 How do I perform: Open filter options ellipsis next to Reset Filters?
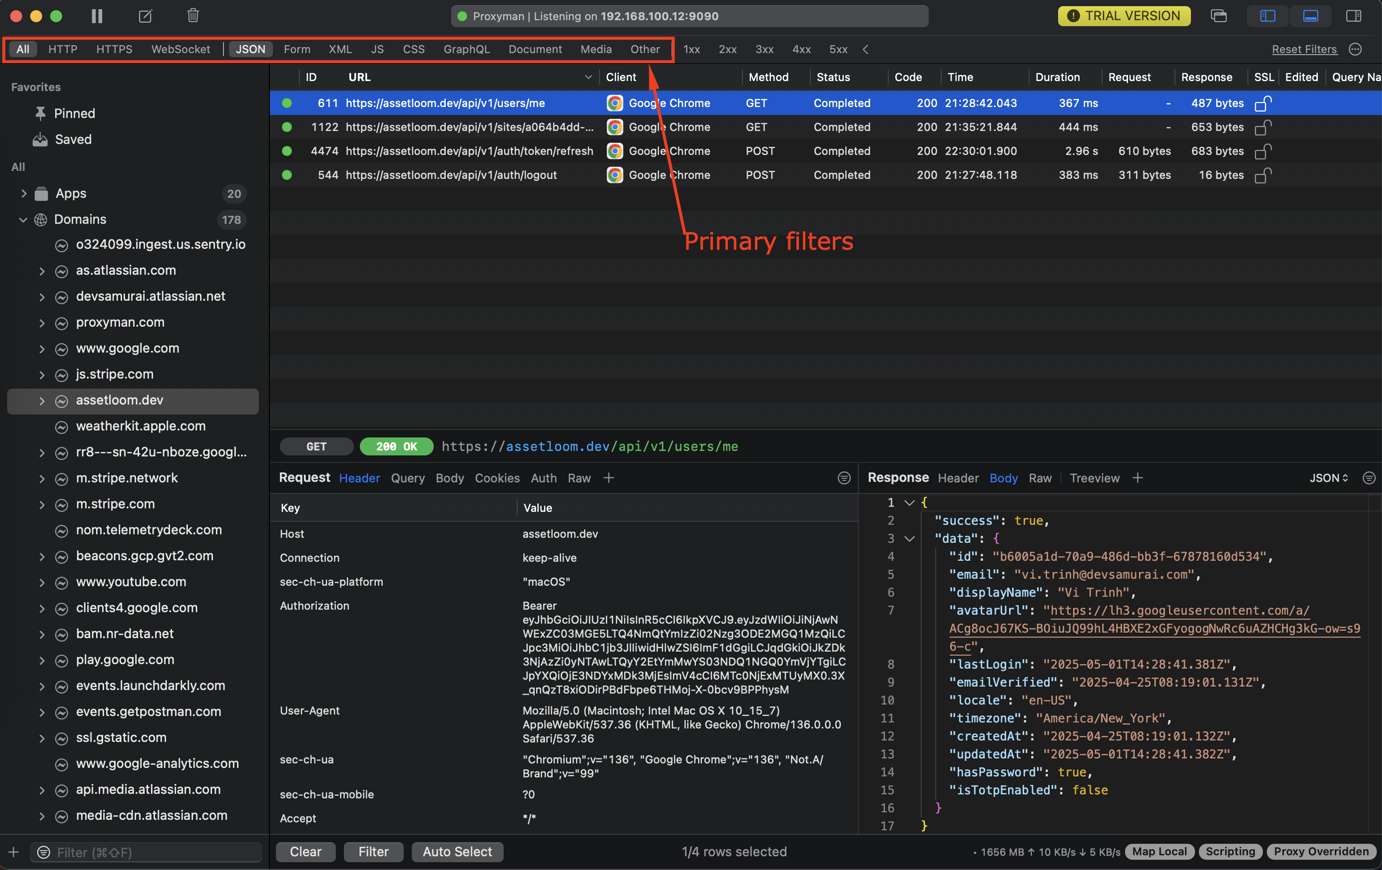coord(1355,49)
